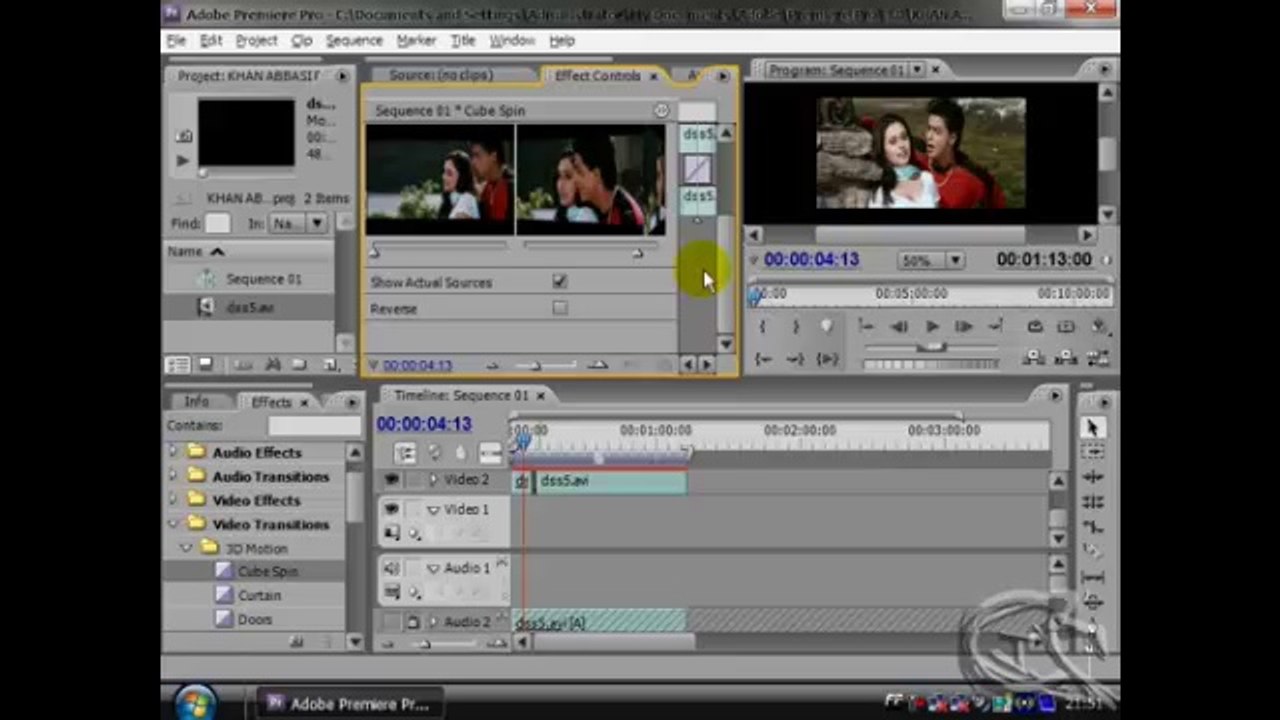Viewport: 1280px width, 720px height.
Task: Click the Windows Start button
Action: pos(195,701)
